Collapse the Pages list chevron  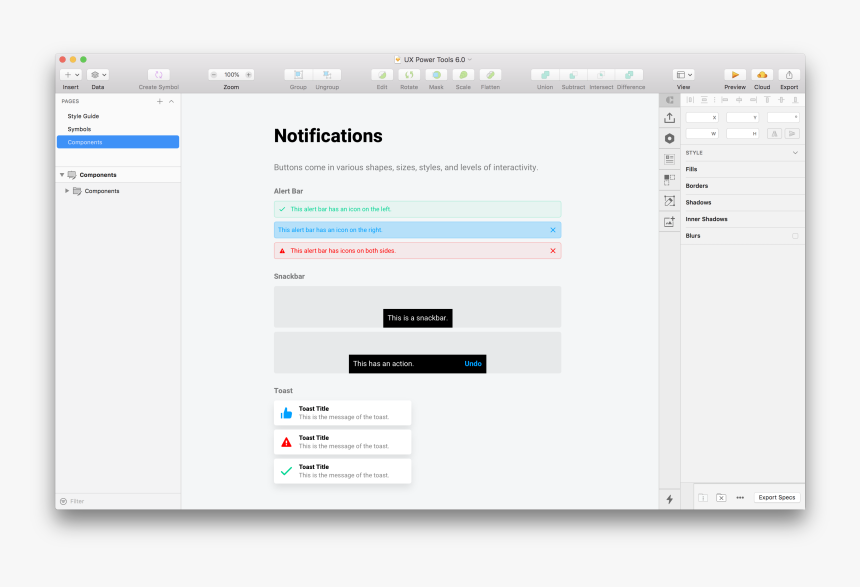click(x=172, y=101)
